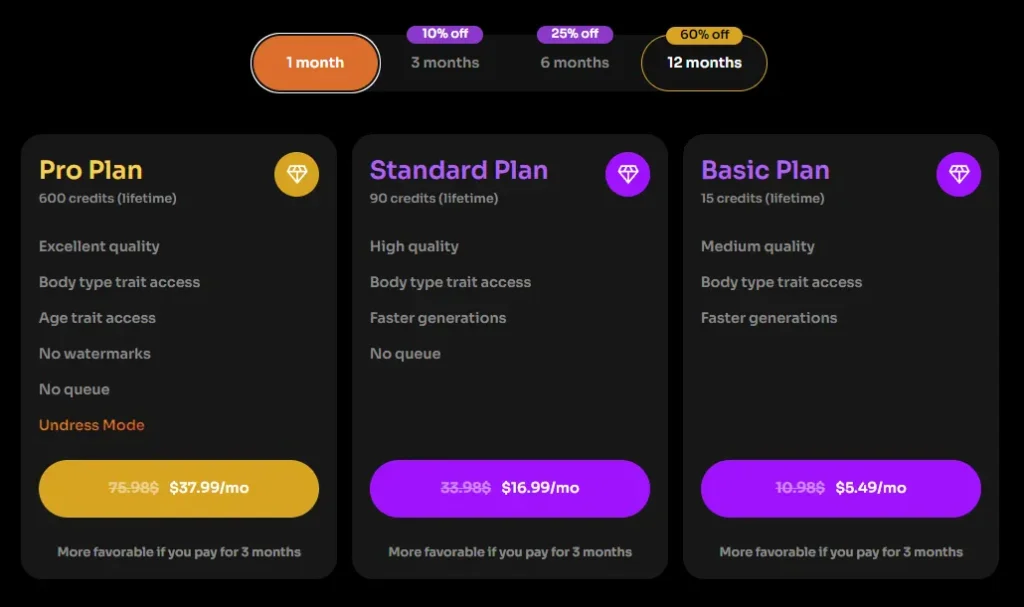Select the 1 month billing option
Viewport: 1024px width, 607px height.
pyautogui.click(x=315, y=63)
